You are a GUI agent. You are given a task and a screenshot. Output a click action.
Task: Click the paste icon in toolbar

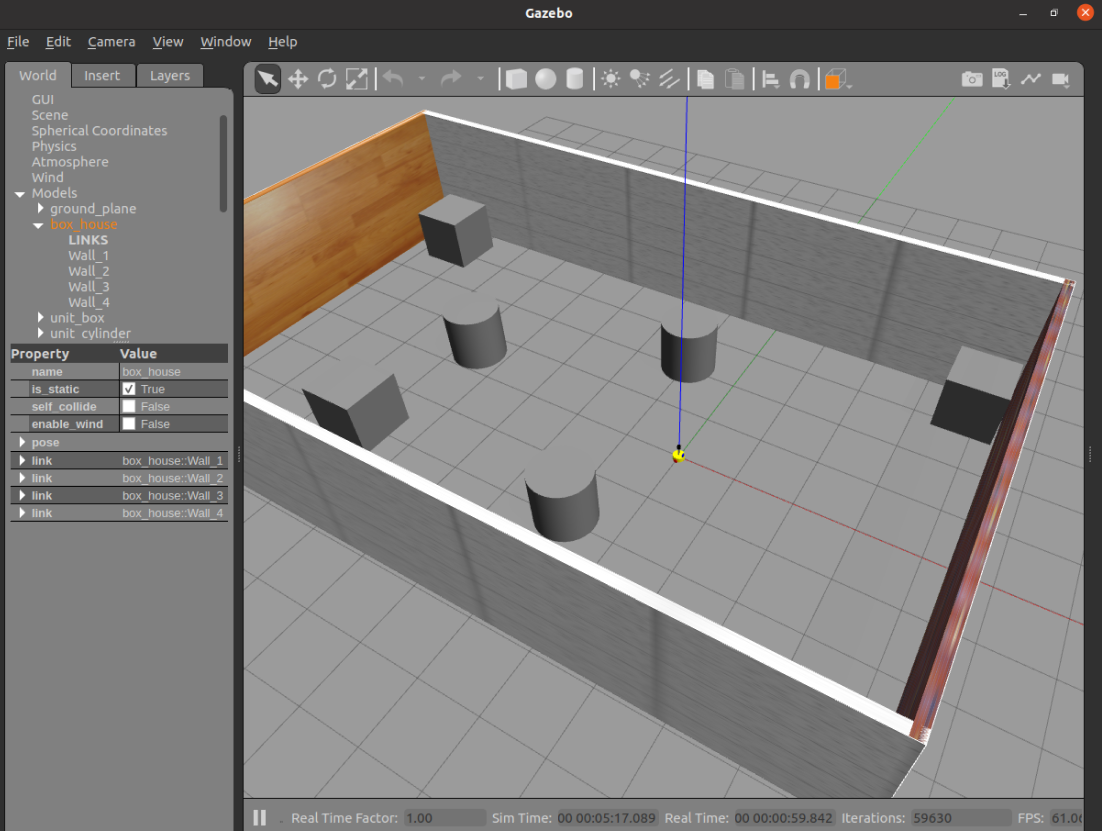coord(734,79)
